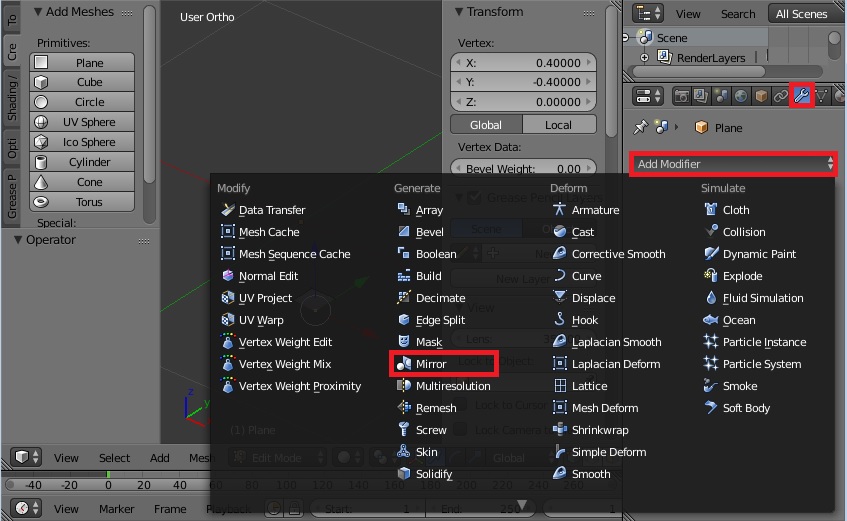Click the outliner horizontal scrollbar
This screenshot has height=521, width=847.
699,71
